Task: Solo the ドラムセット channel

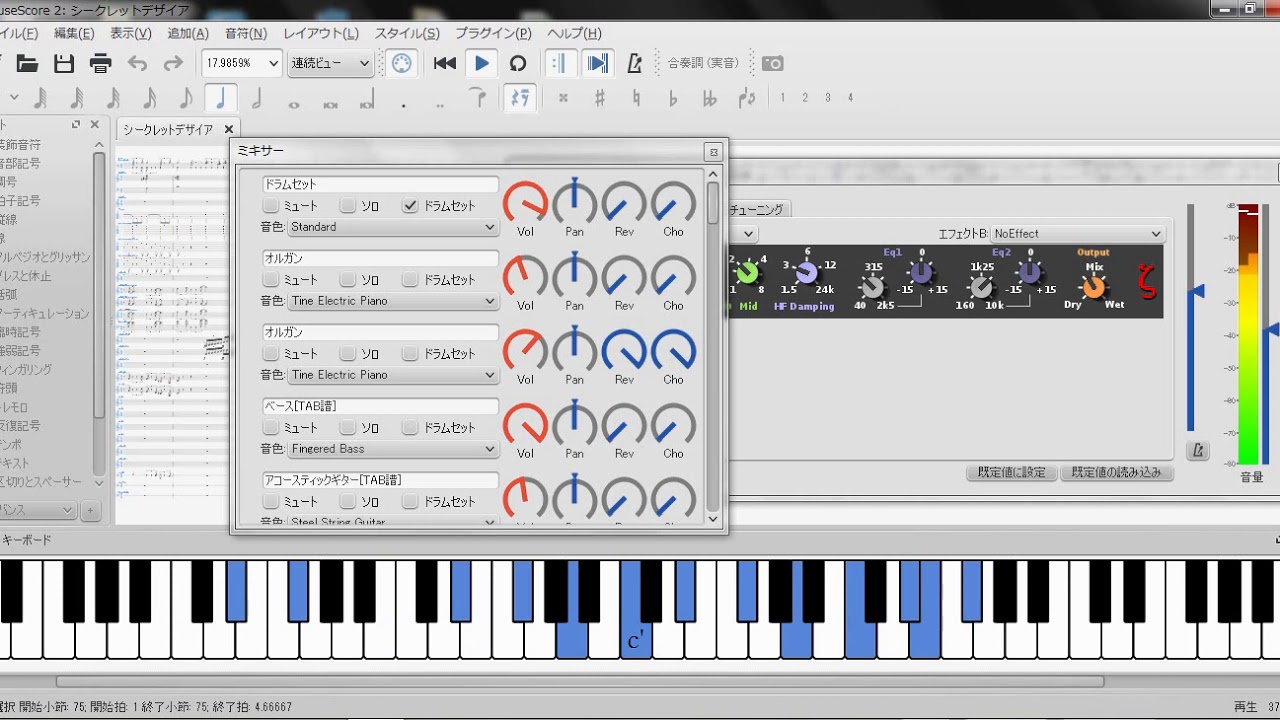Action: 348,205
